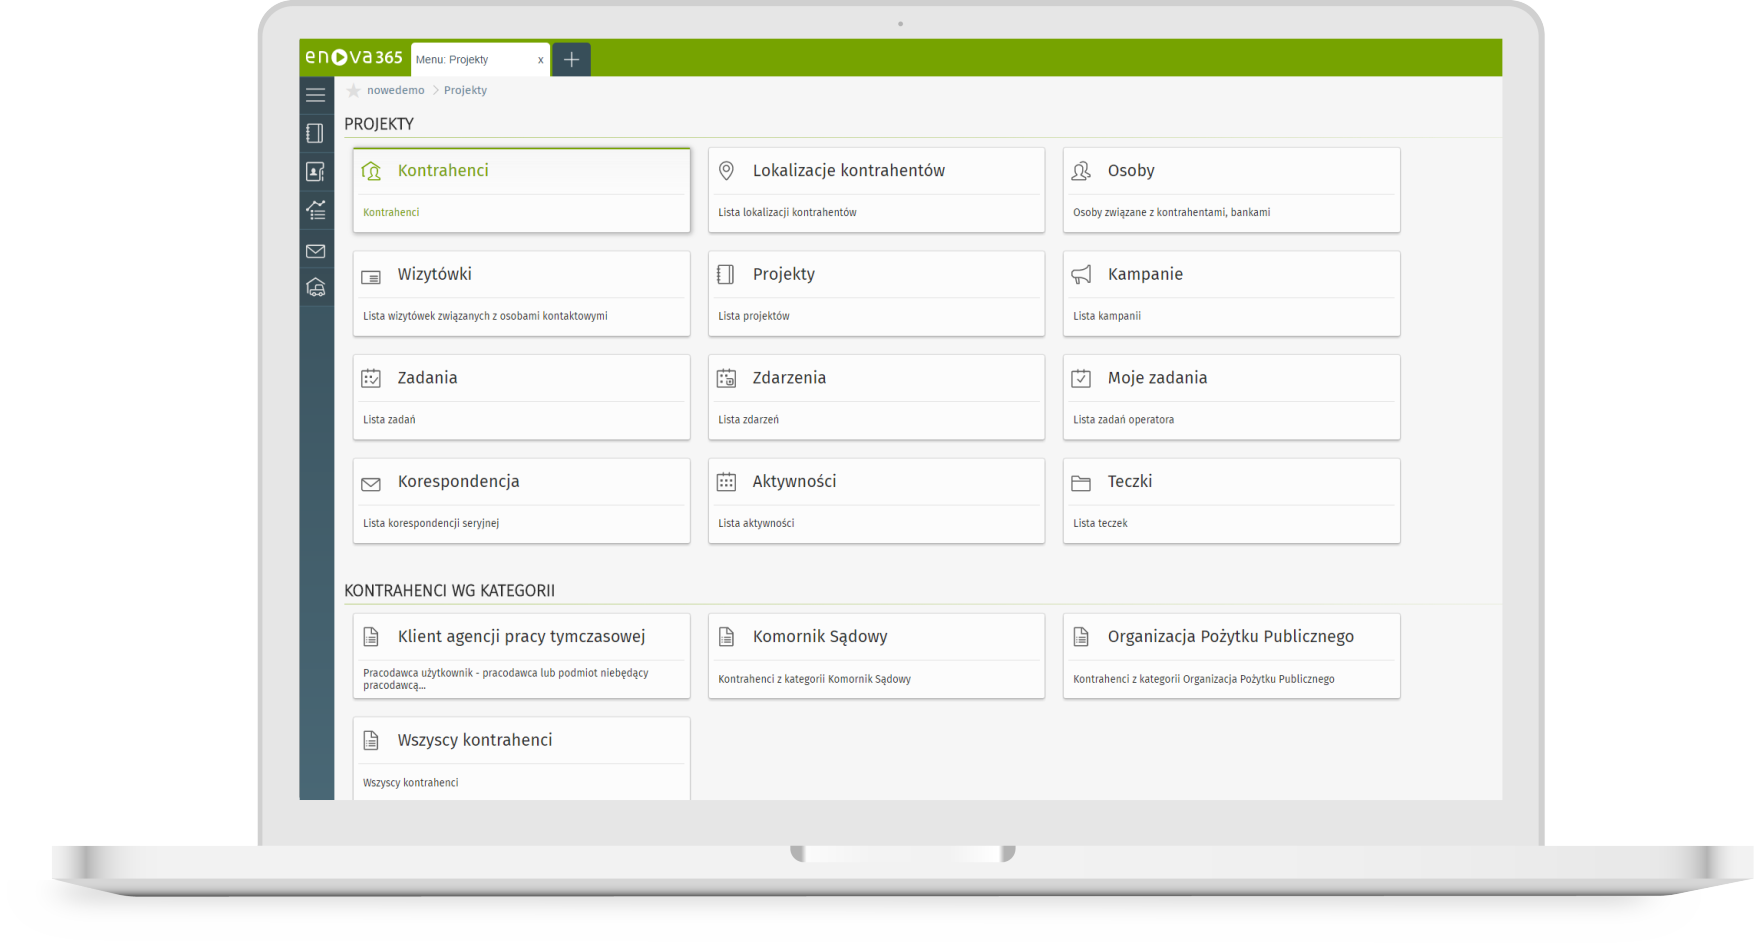The width and height of the screenshot is (1754, 947).
Task: Open the hamburger menu in sidebar
Action: [x=315, y=96]
